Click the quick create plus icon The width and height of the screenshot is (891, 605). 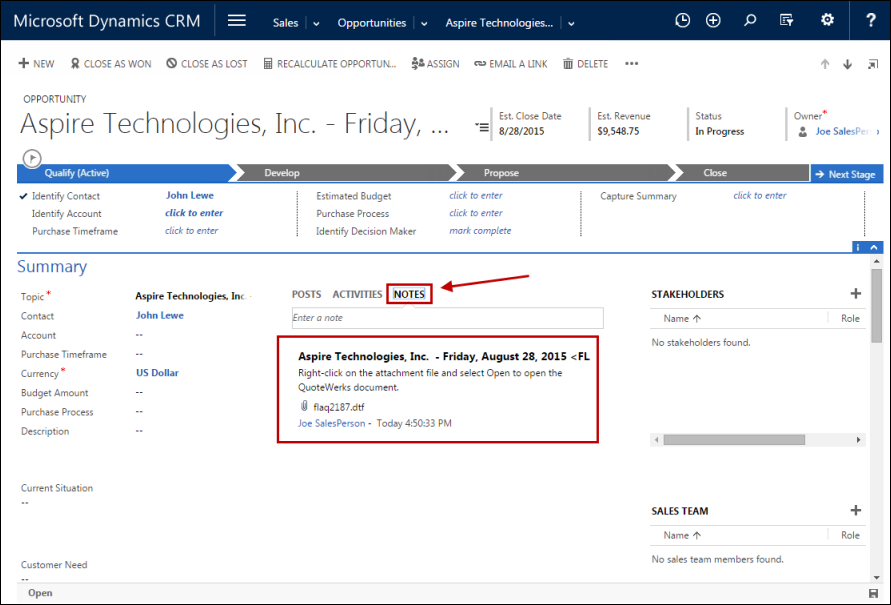coord(713,21)
